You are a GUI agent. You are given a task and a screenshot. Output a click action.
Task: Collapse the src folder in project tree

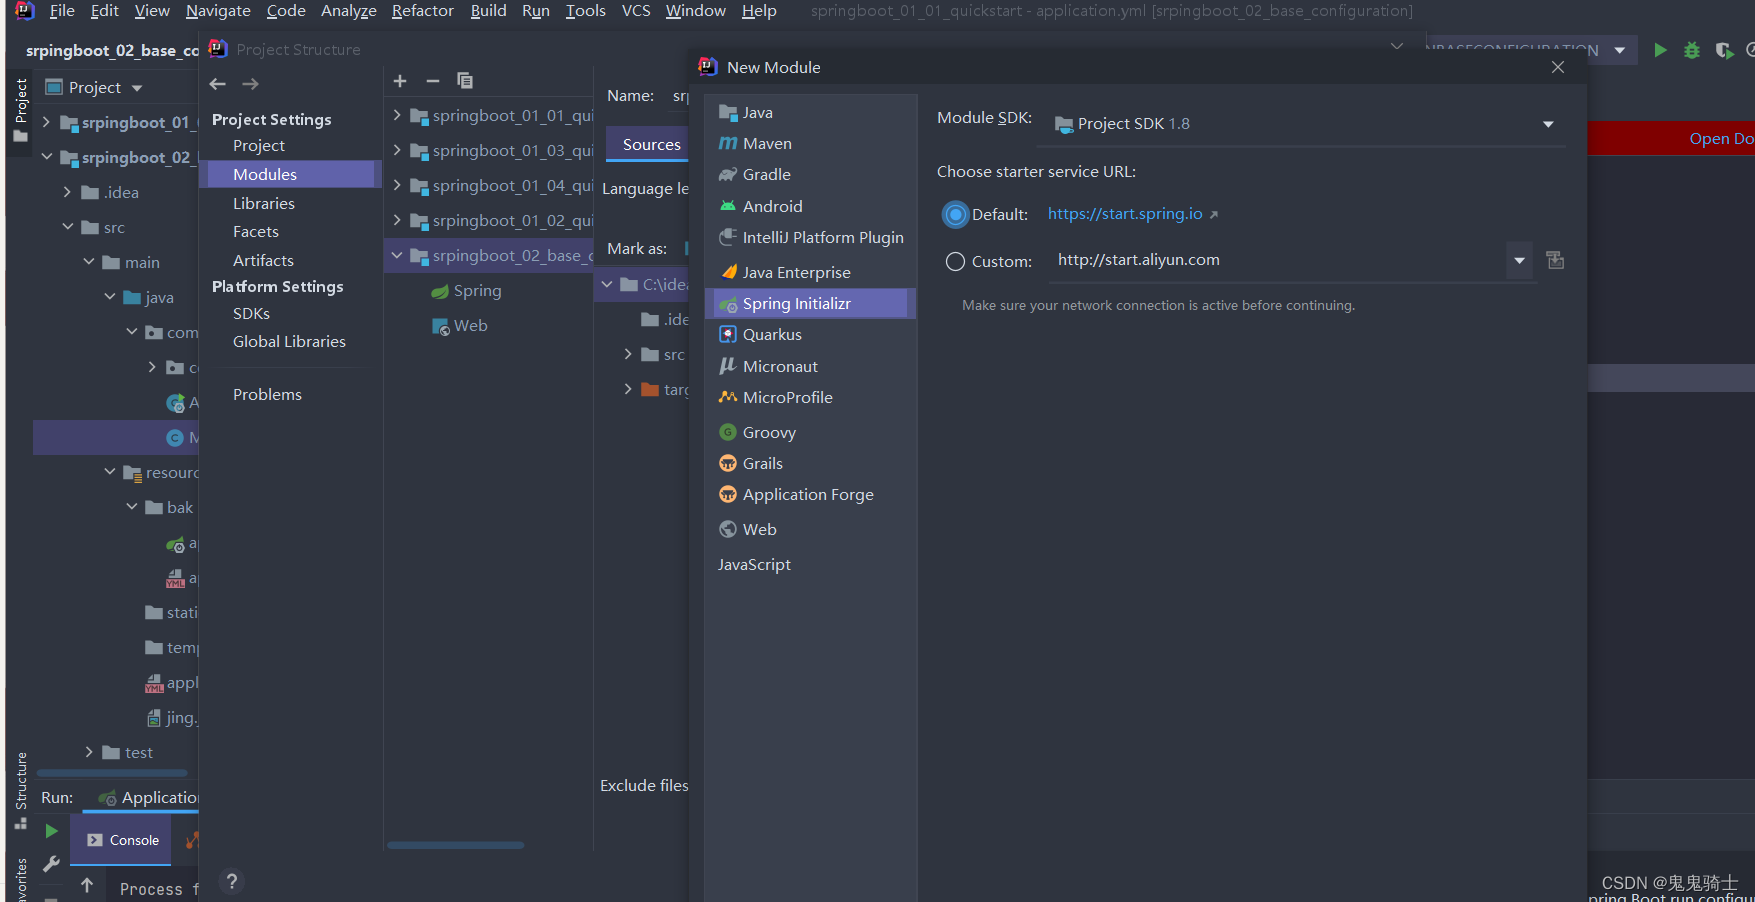click(68, 227)
